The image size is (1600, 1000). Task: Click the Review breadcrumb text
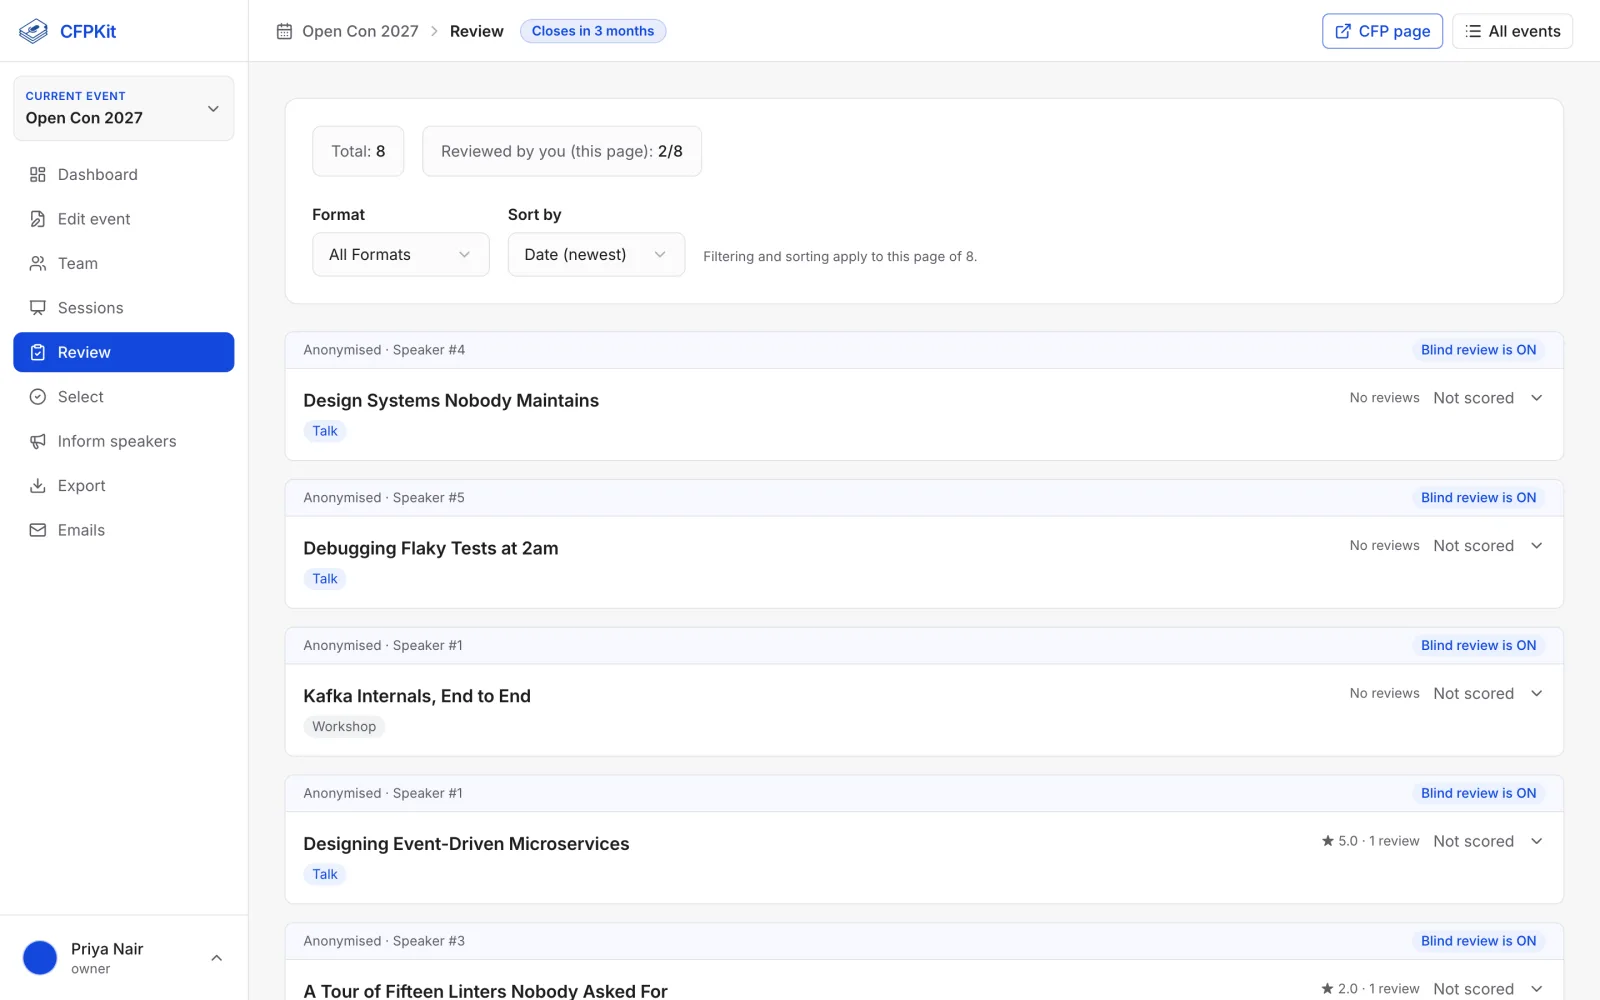click(477, 31)
